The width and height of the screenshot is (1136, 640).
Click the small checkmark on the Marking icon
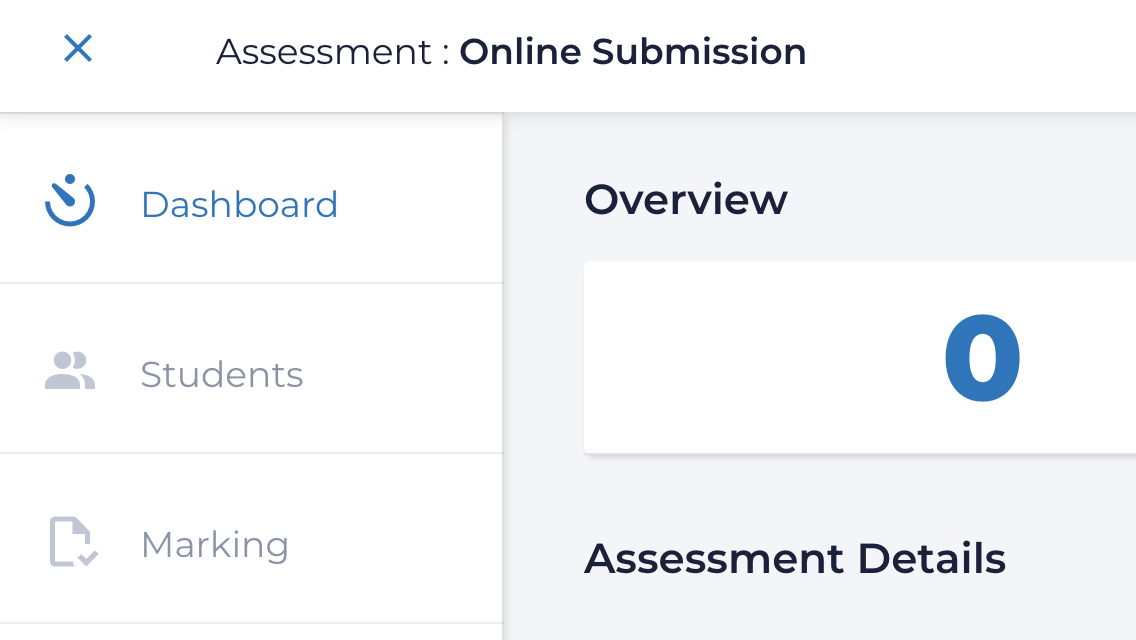click(x=88, y=557)
